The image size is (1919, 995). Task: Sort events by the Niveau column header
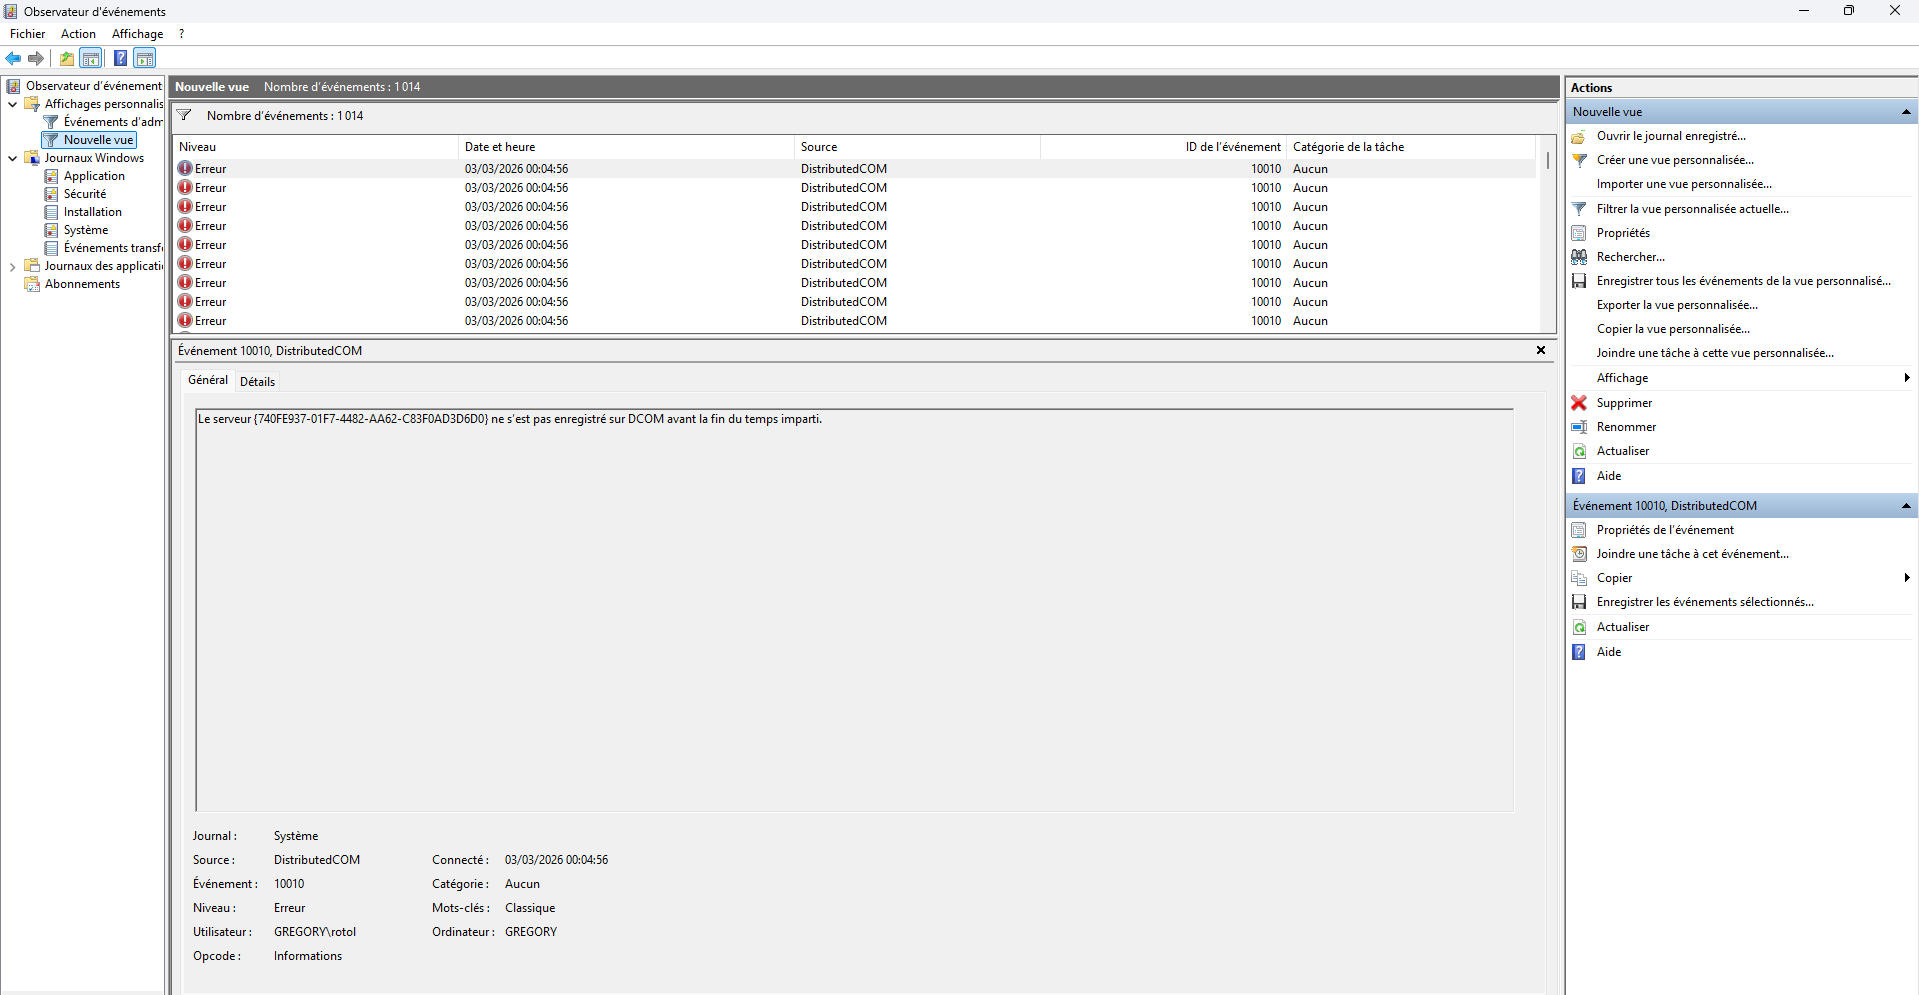tap(316, 147)
